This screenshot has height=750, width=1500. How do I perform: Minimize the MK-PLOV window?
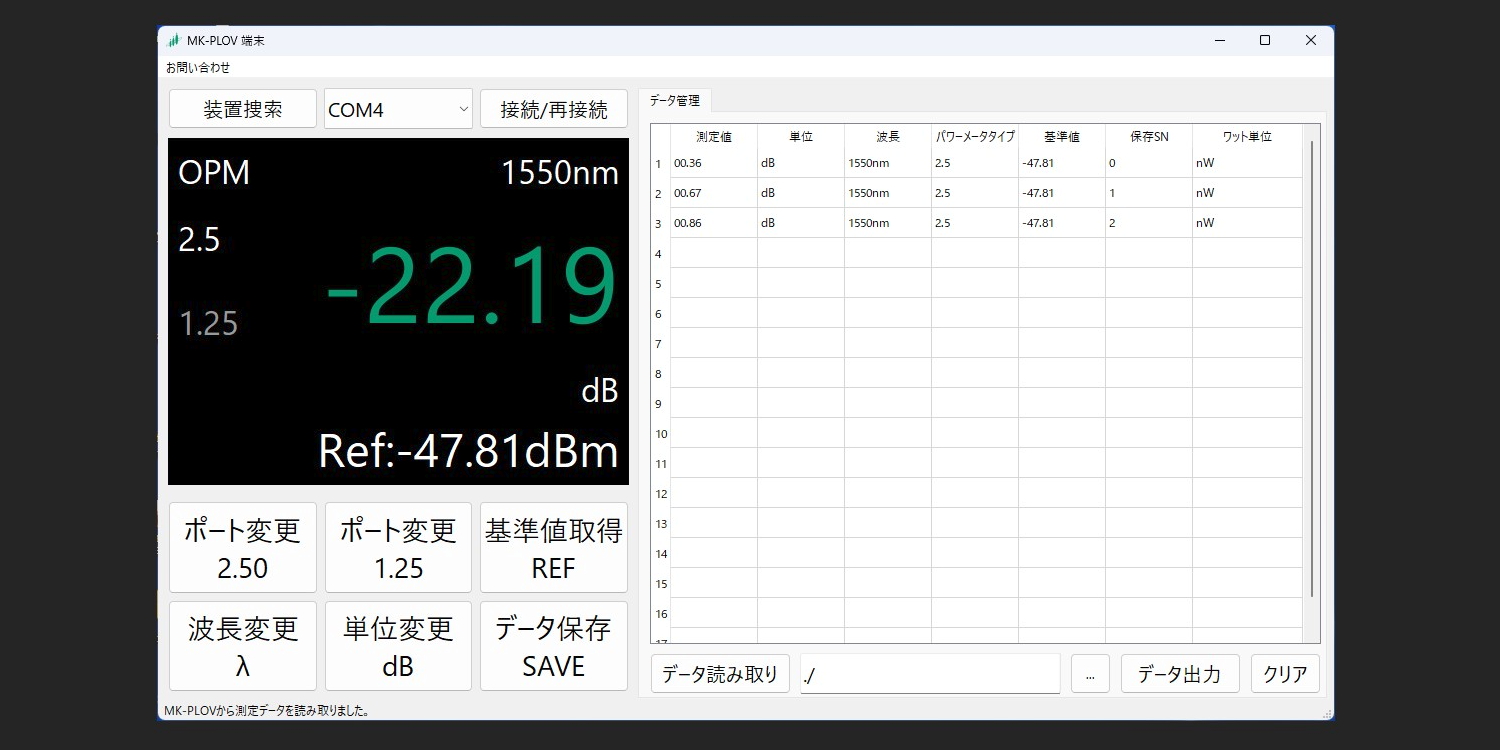1220,40
